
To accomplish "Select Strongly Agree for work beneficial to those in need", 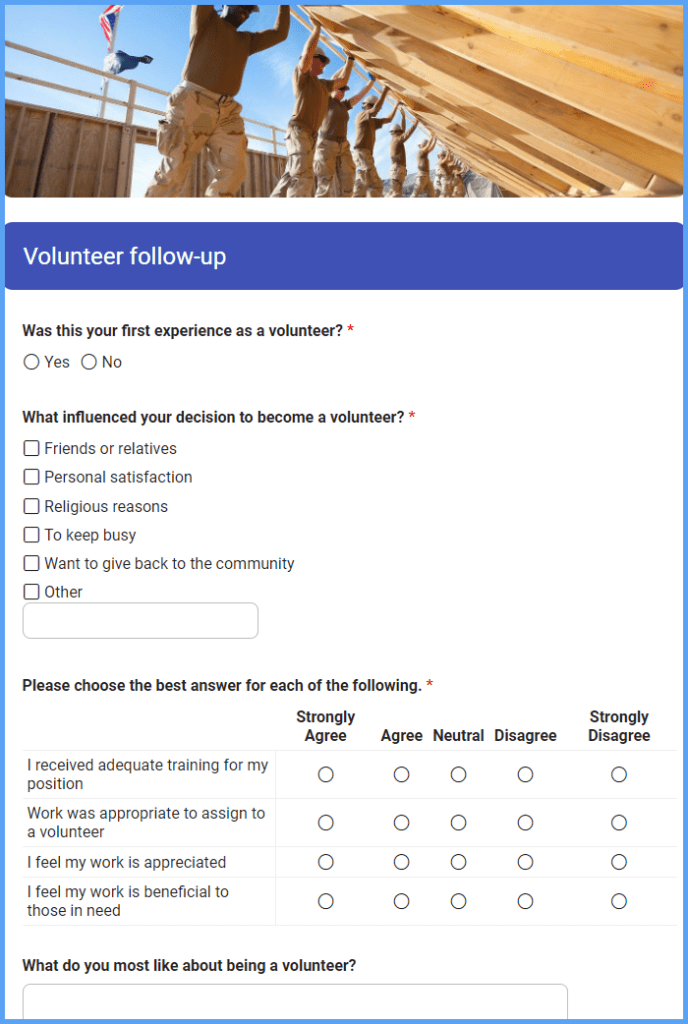I will pyautogui.click(x=325, y=900).
